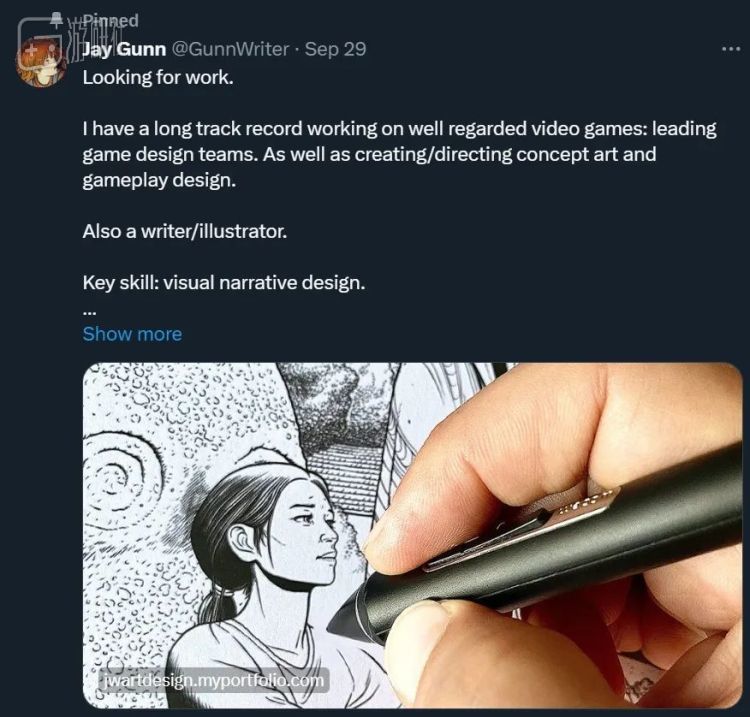The width and height of the screenshot is (750, 717).
Task: Click the drawn woman's face in the image
Action: 313,529
